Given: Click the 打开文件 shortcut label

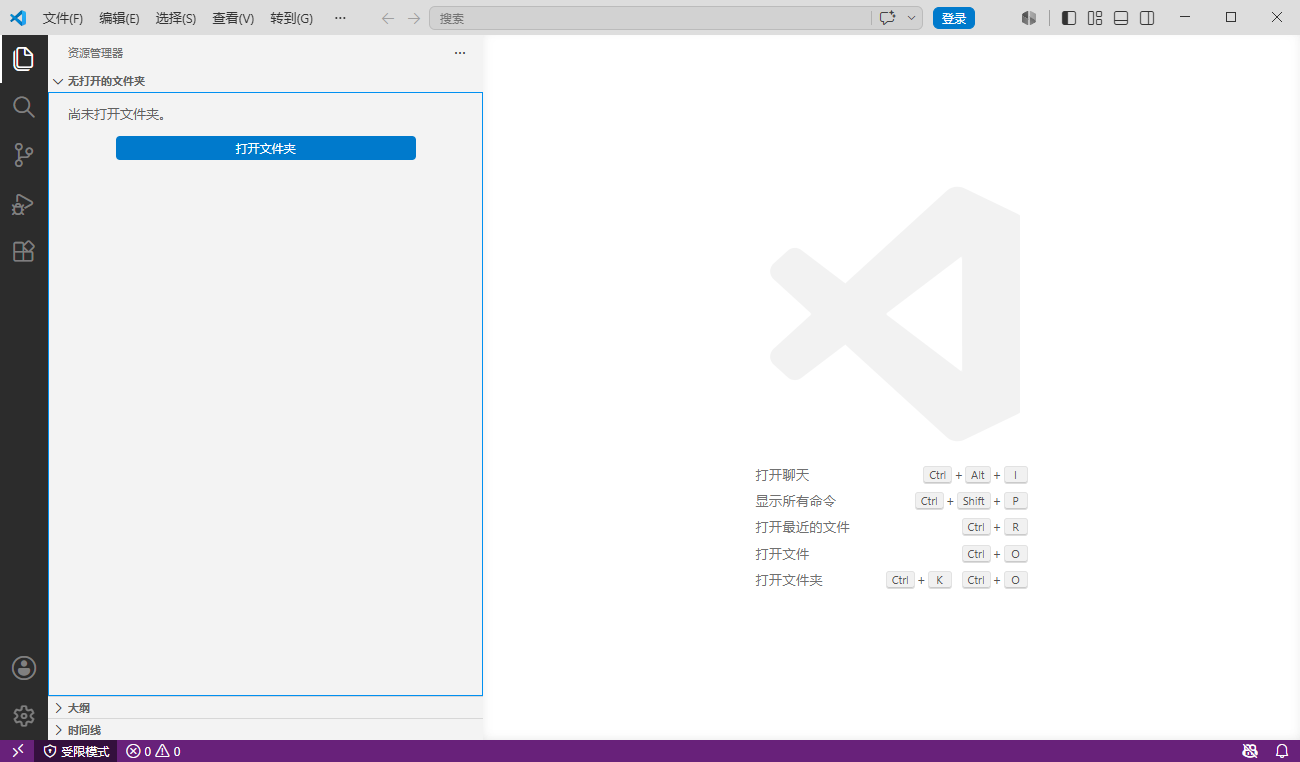Looking at the screenshot, I should pyautogui.click(x=782, y=554).
